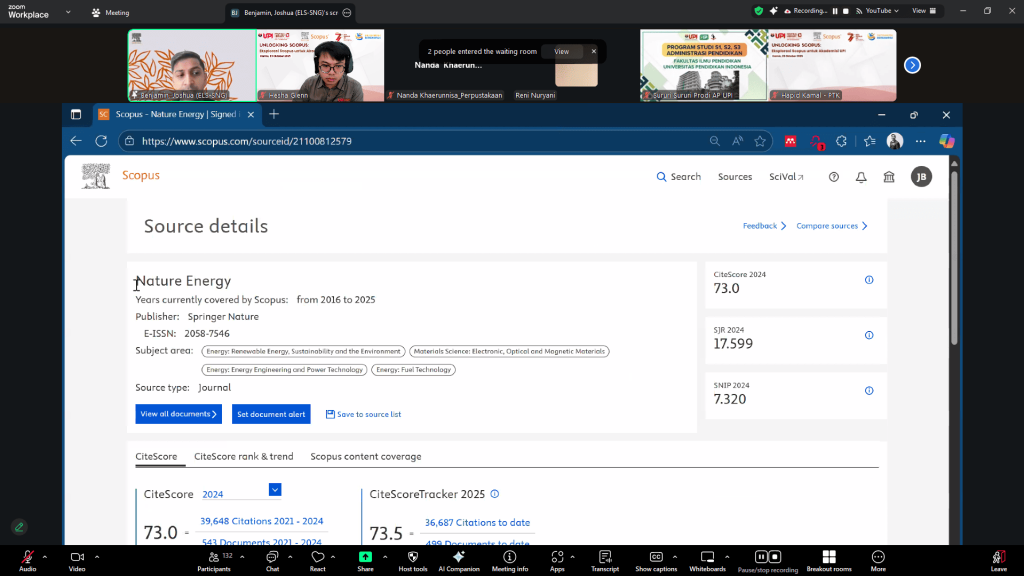Image resolution: width=1024 pixels, height=576 pixels.
Task: Click the Scopus help question mark icon
Action: pyautogui.click(x=834, y=177)
